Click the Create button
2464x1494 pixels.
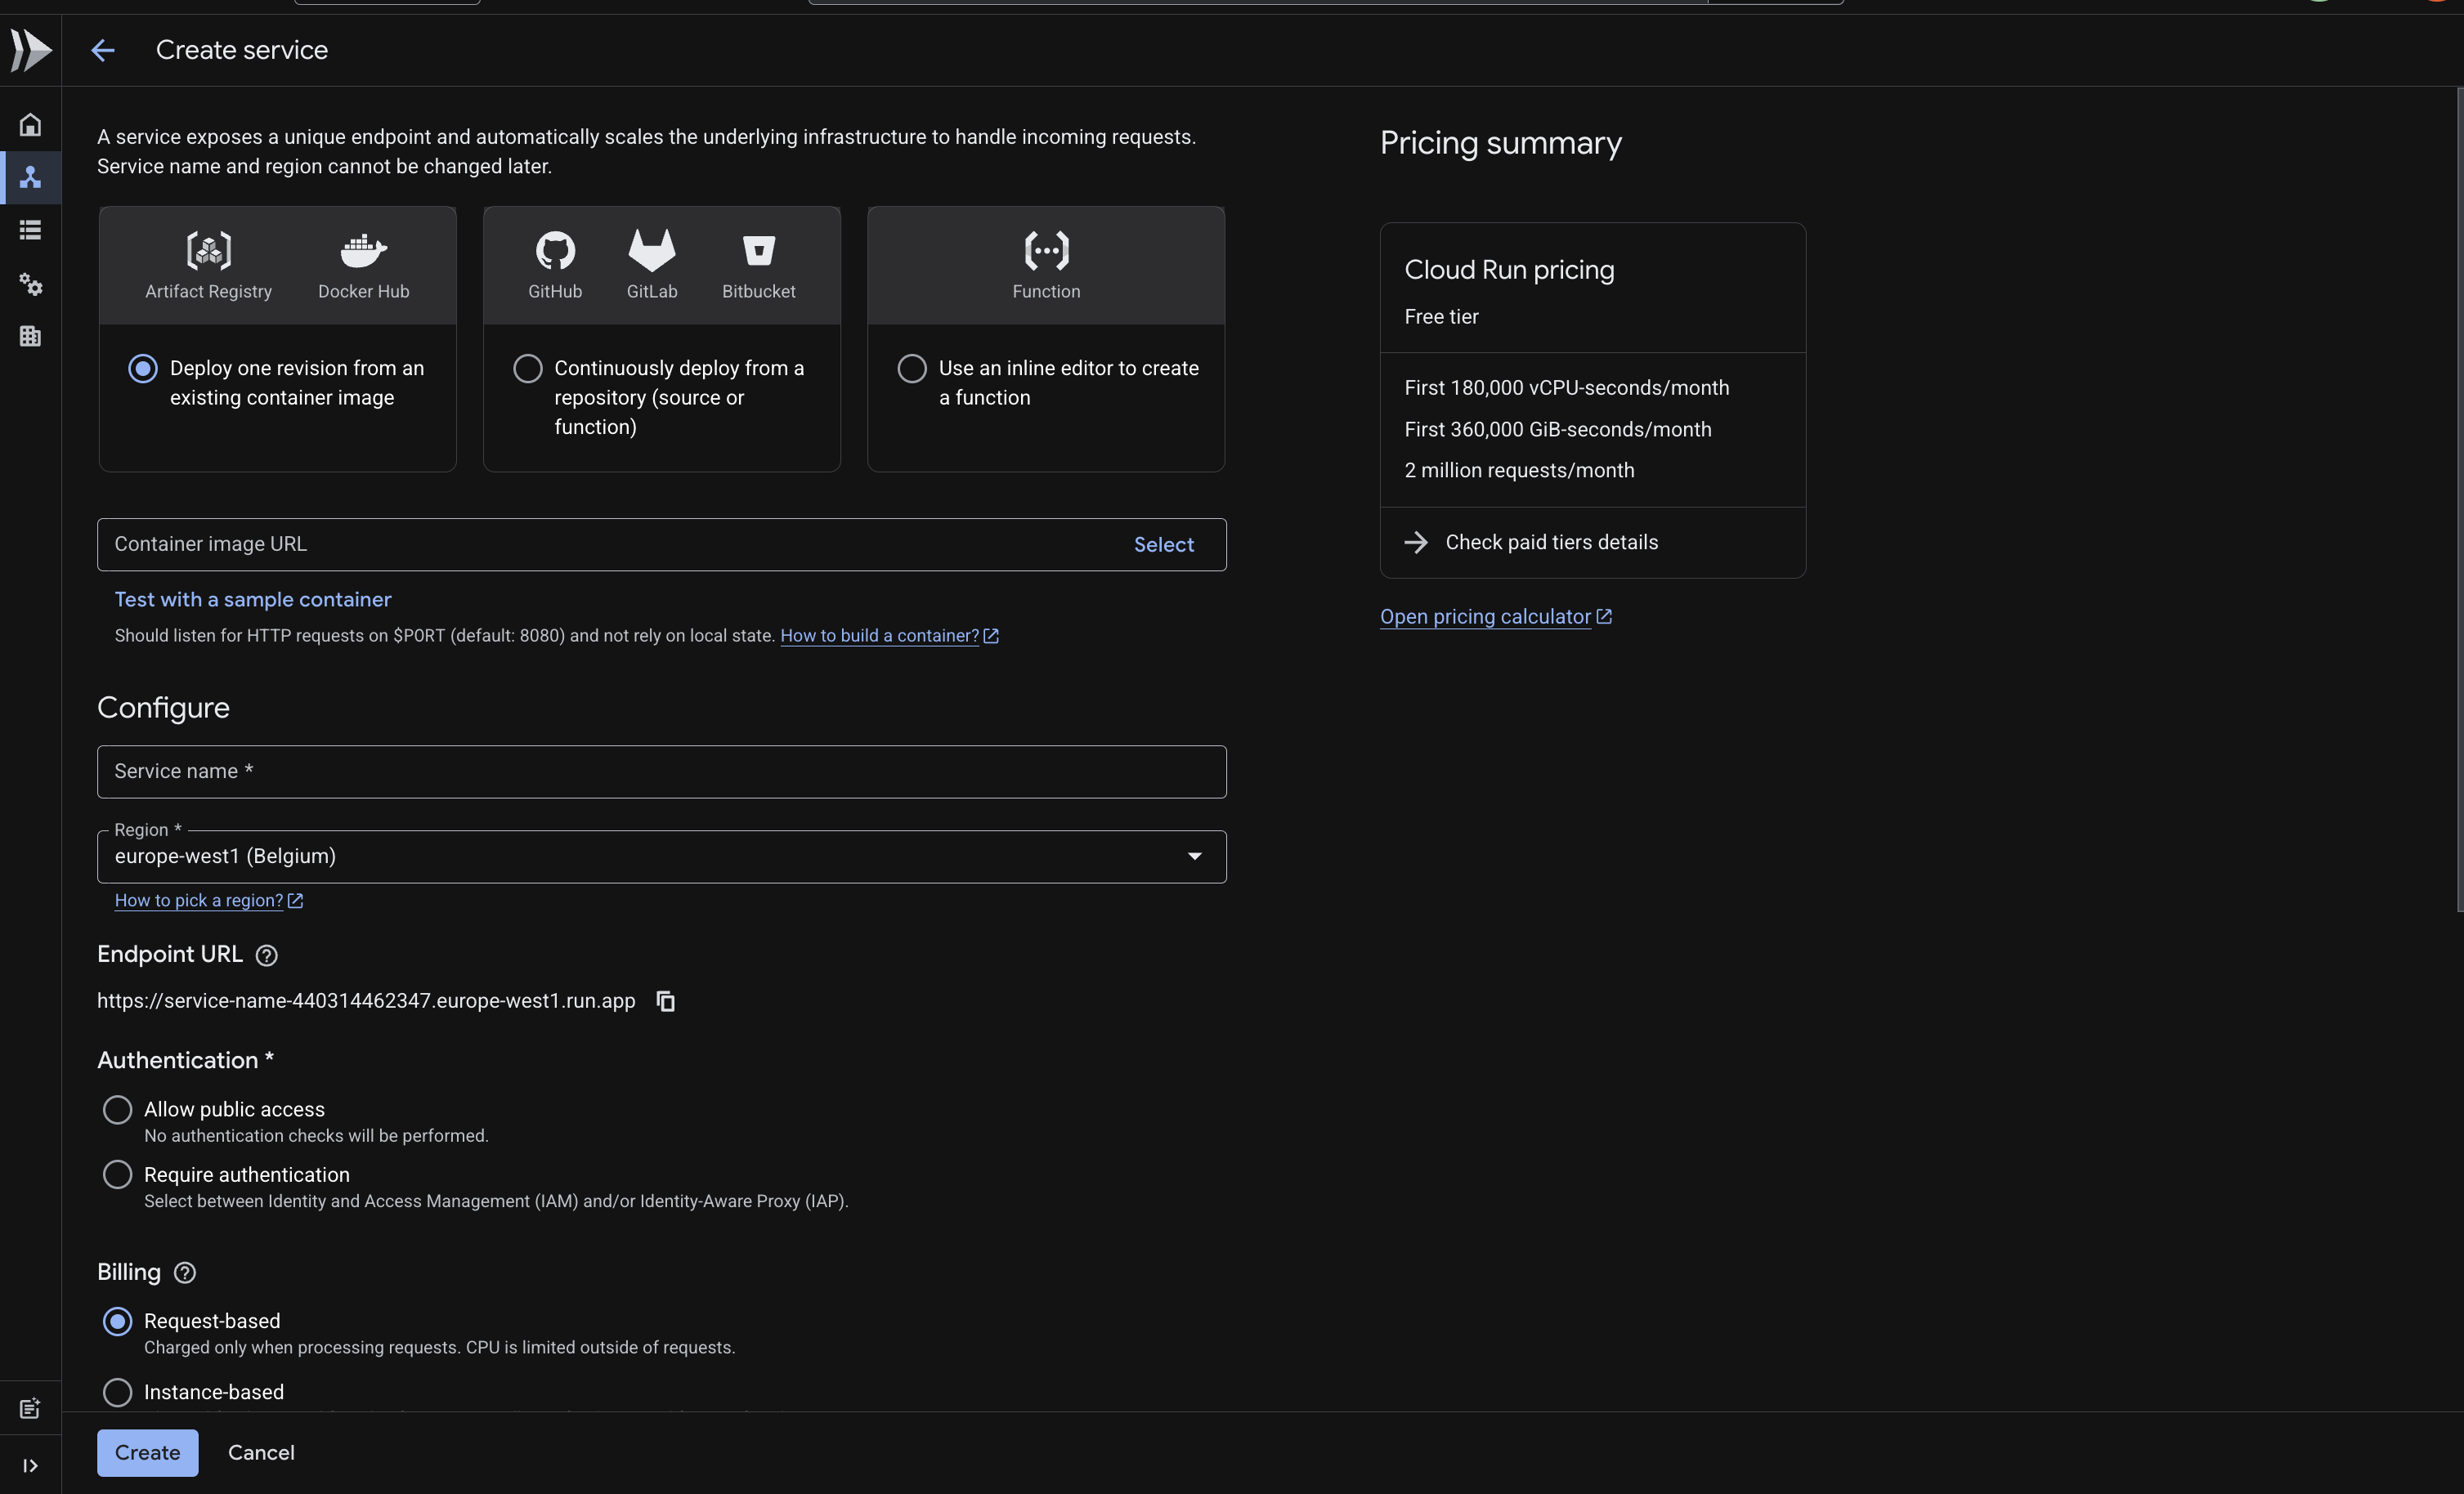click(148, 1453)
